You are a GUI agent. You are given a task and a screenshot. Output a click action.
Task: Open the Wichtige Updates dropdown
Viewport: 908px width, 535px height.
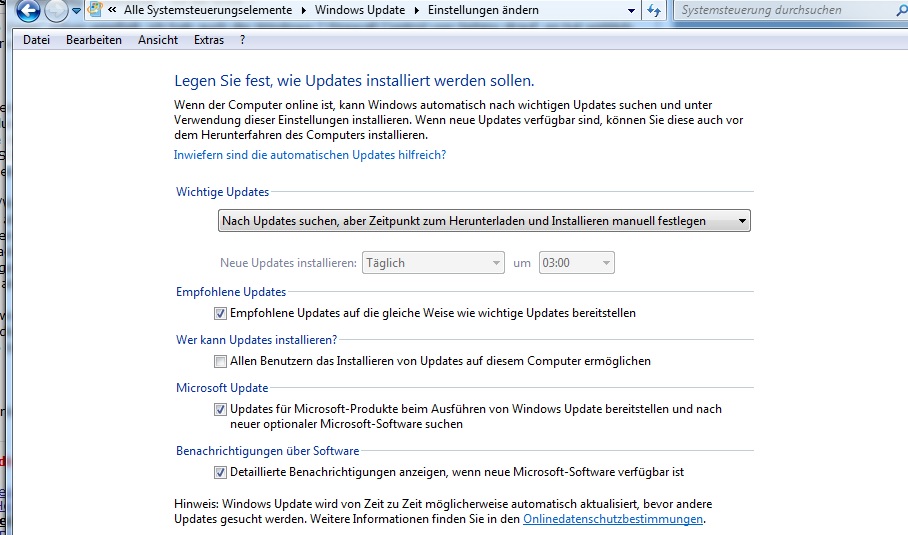tap(484, 221)
